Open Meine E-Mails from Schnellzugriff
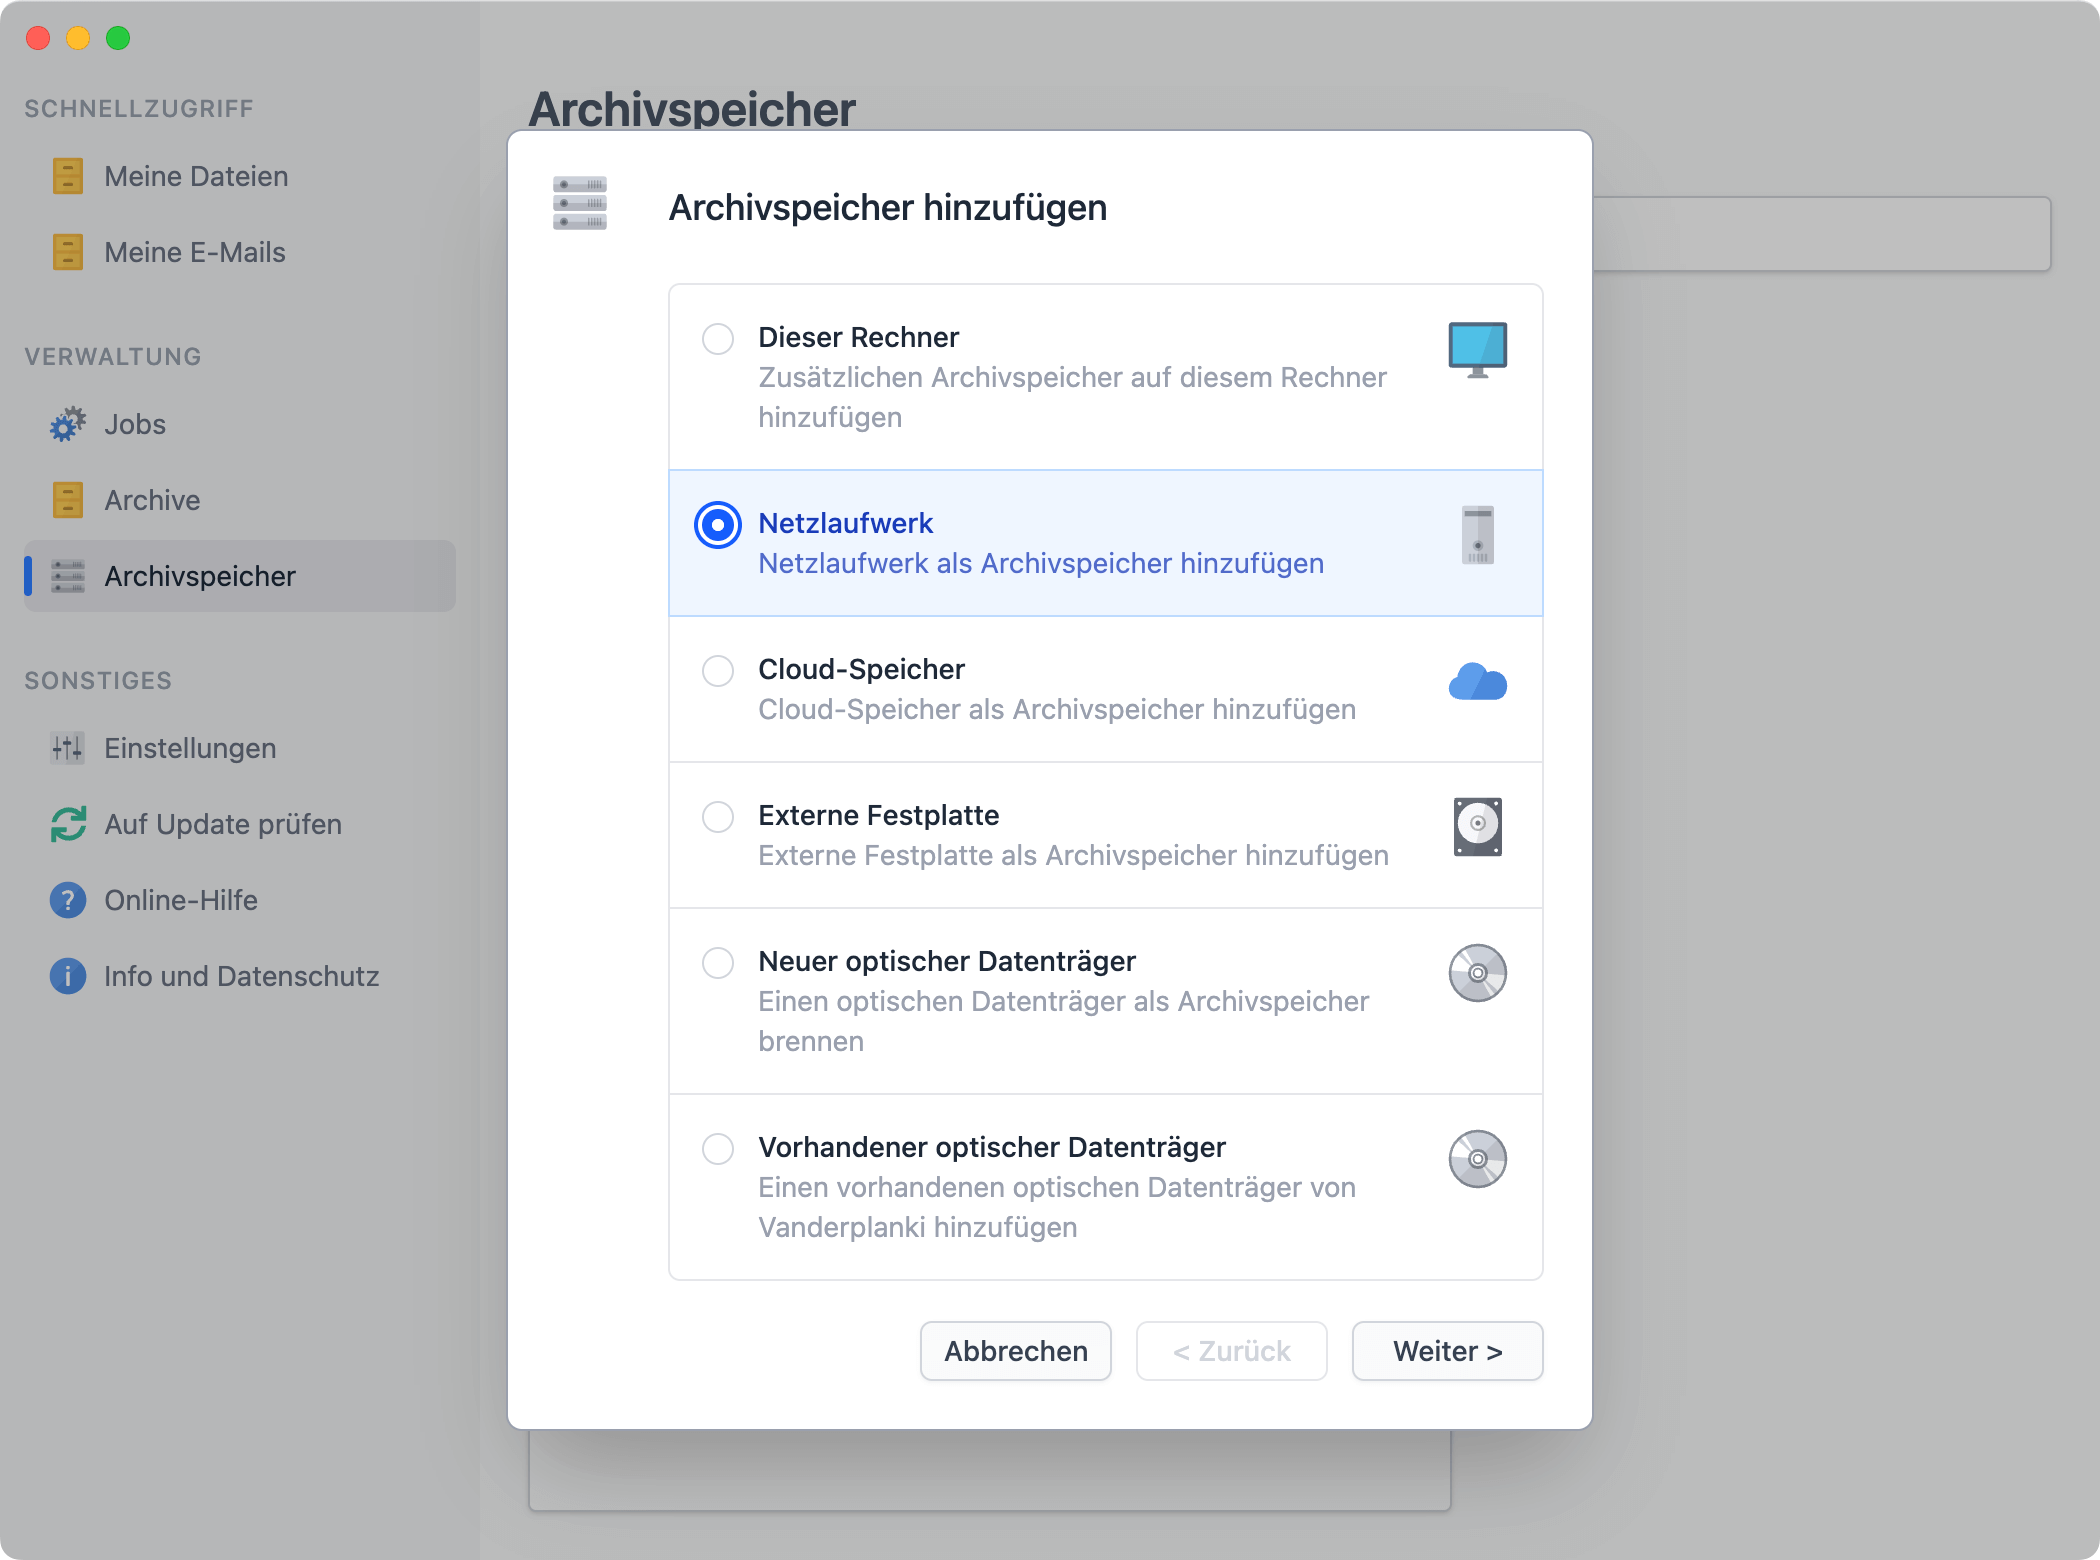Viewport: 2100px width, 1560px height. [x=194, y=252]
